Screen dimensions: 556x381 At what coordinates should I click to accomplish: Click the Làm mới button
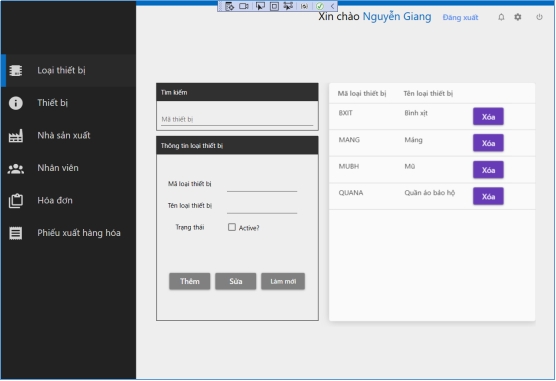tap(283, 281)
